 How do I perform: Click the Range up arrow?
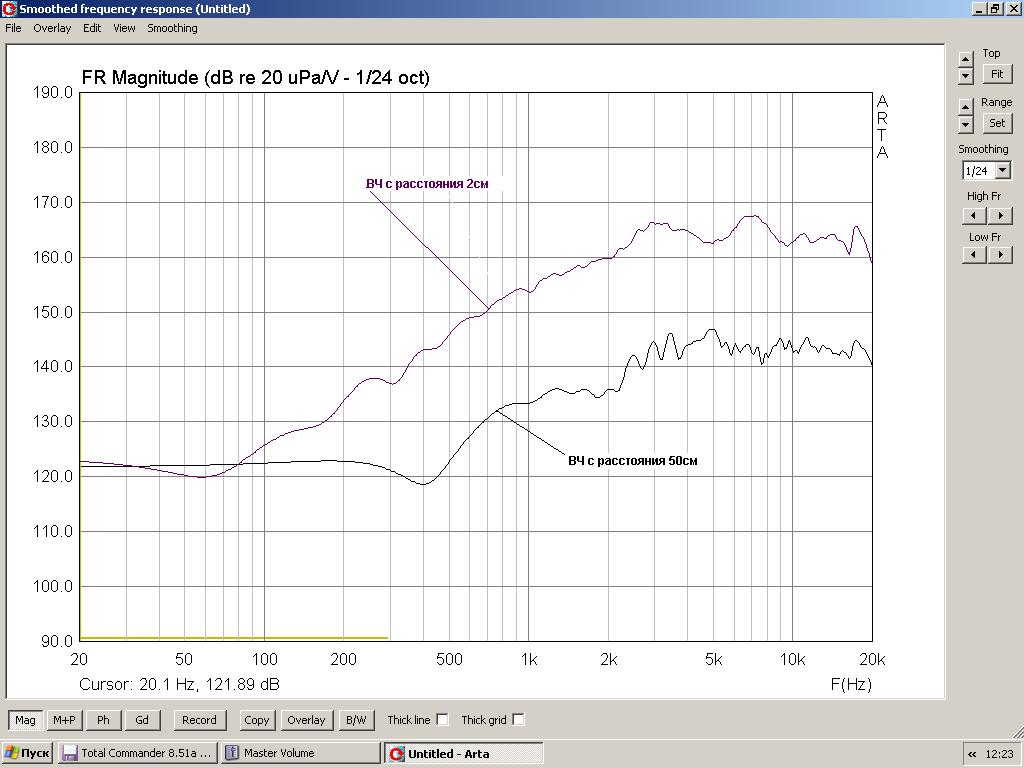(x=966, y=106)
